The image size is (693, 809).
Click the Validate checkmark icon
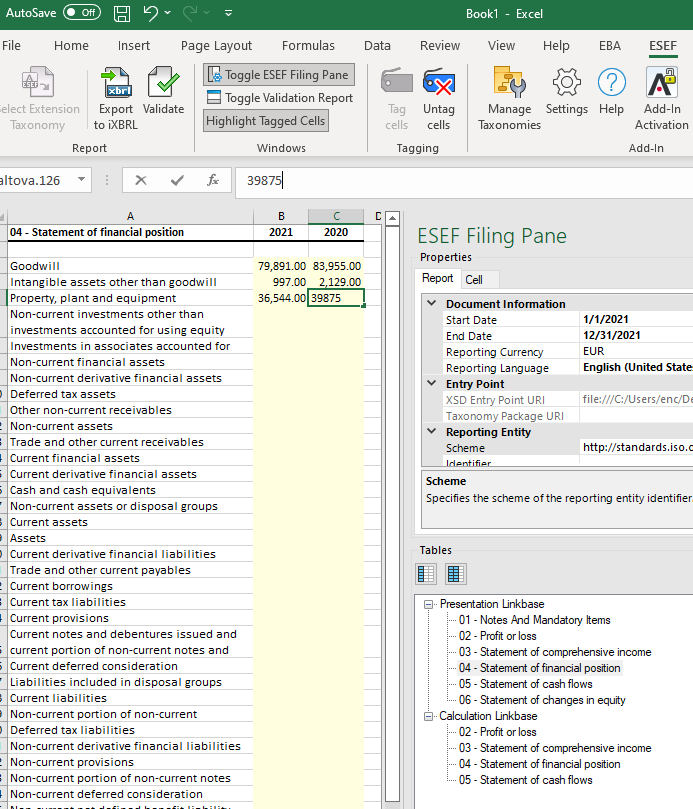tap(163, 84)
